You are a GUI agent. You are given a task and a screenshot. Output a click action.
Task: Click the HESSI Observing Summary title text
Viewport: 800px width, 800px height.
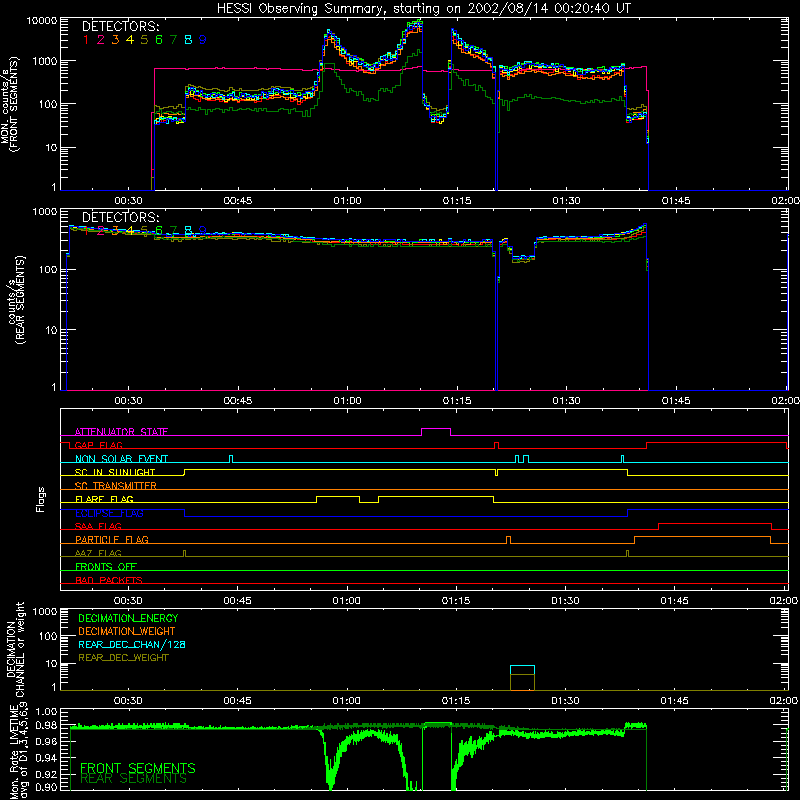coord(423,9)
